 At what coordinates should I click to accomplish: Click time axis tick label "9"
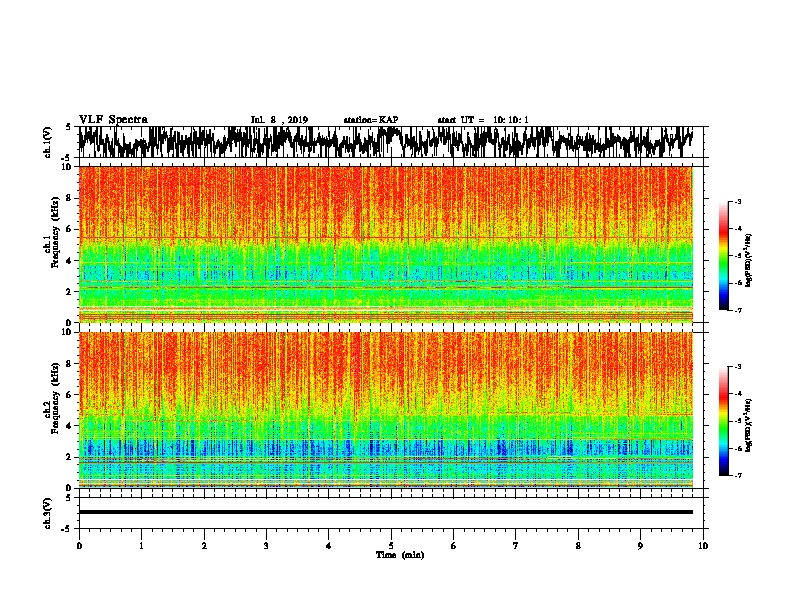click(640, 546)
